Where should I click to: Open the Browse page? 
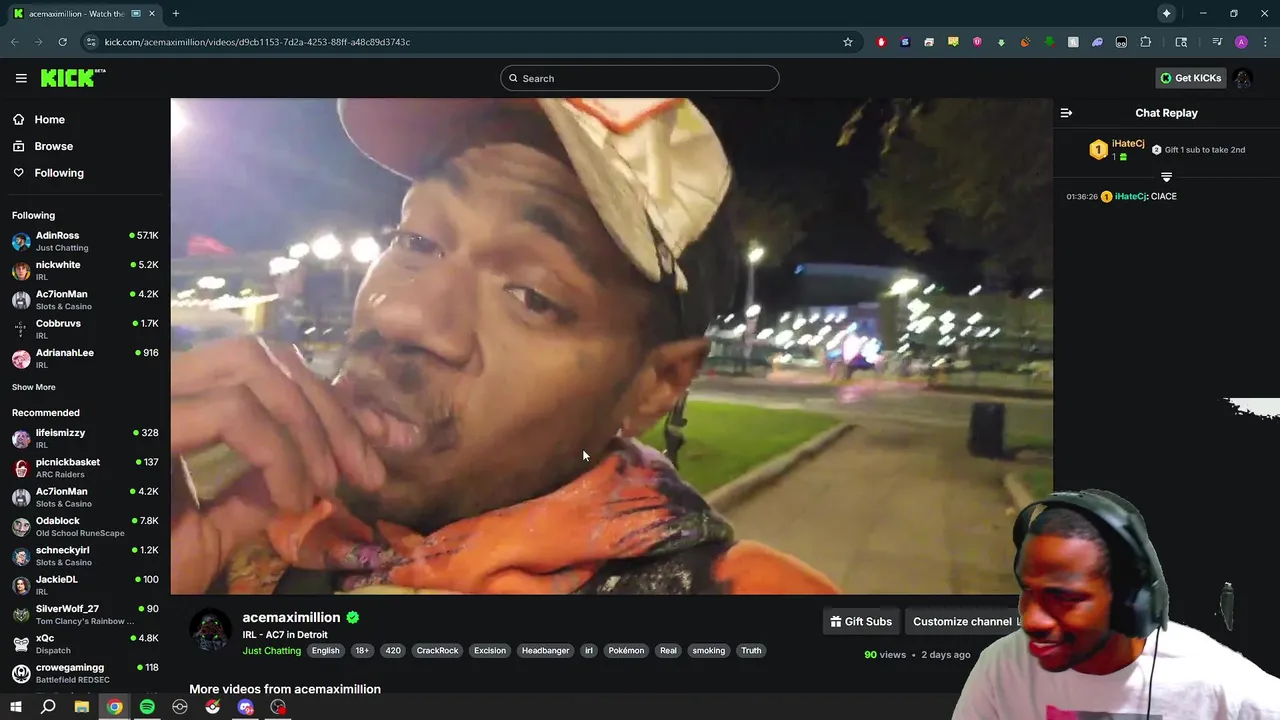tap(53, 146)
